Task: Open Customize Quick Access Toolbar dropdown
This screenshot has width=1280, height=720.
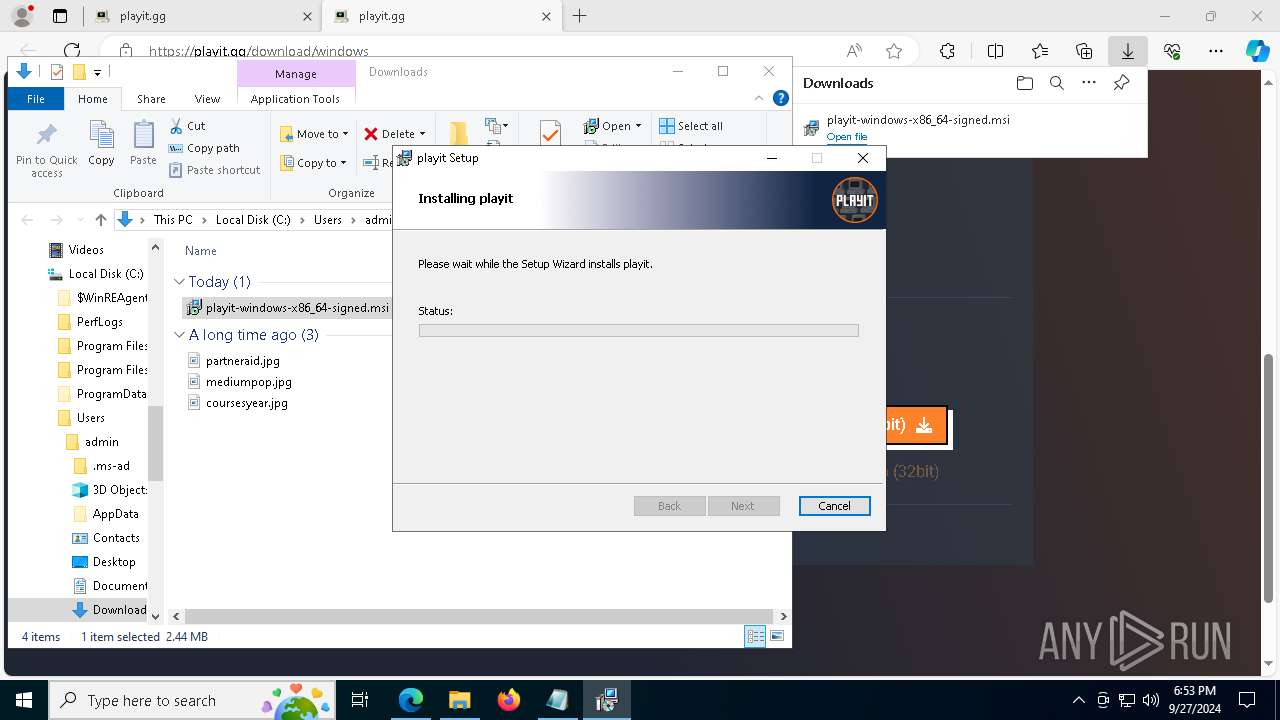Action: pyautogui.click(x=97, y=72)
